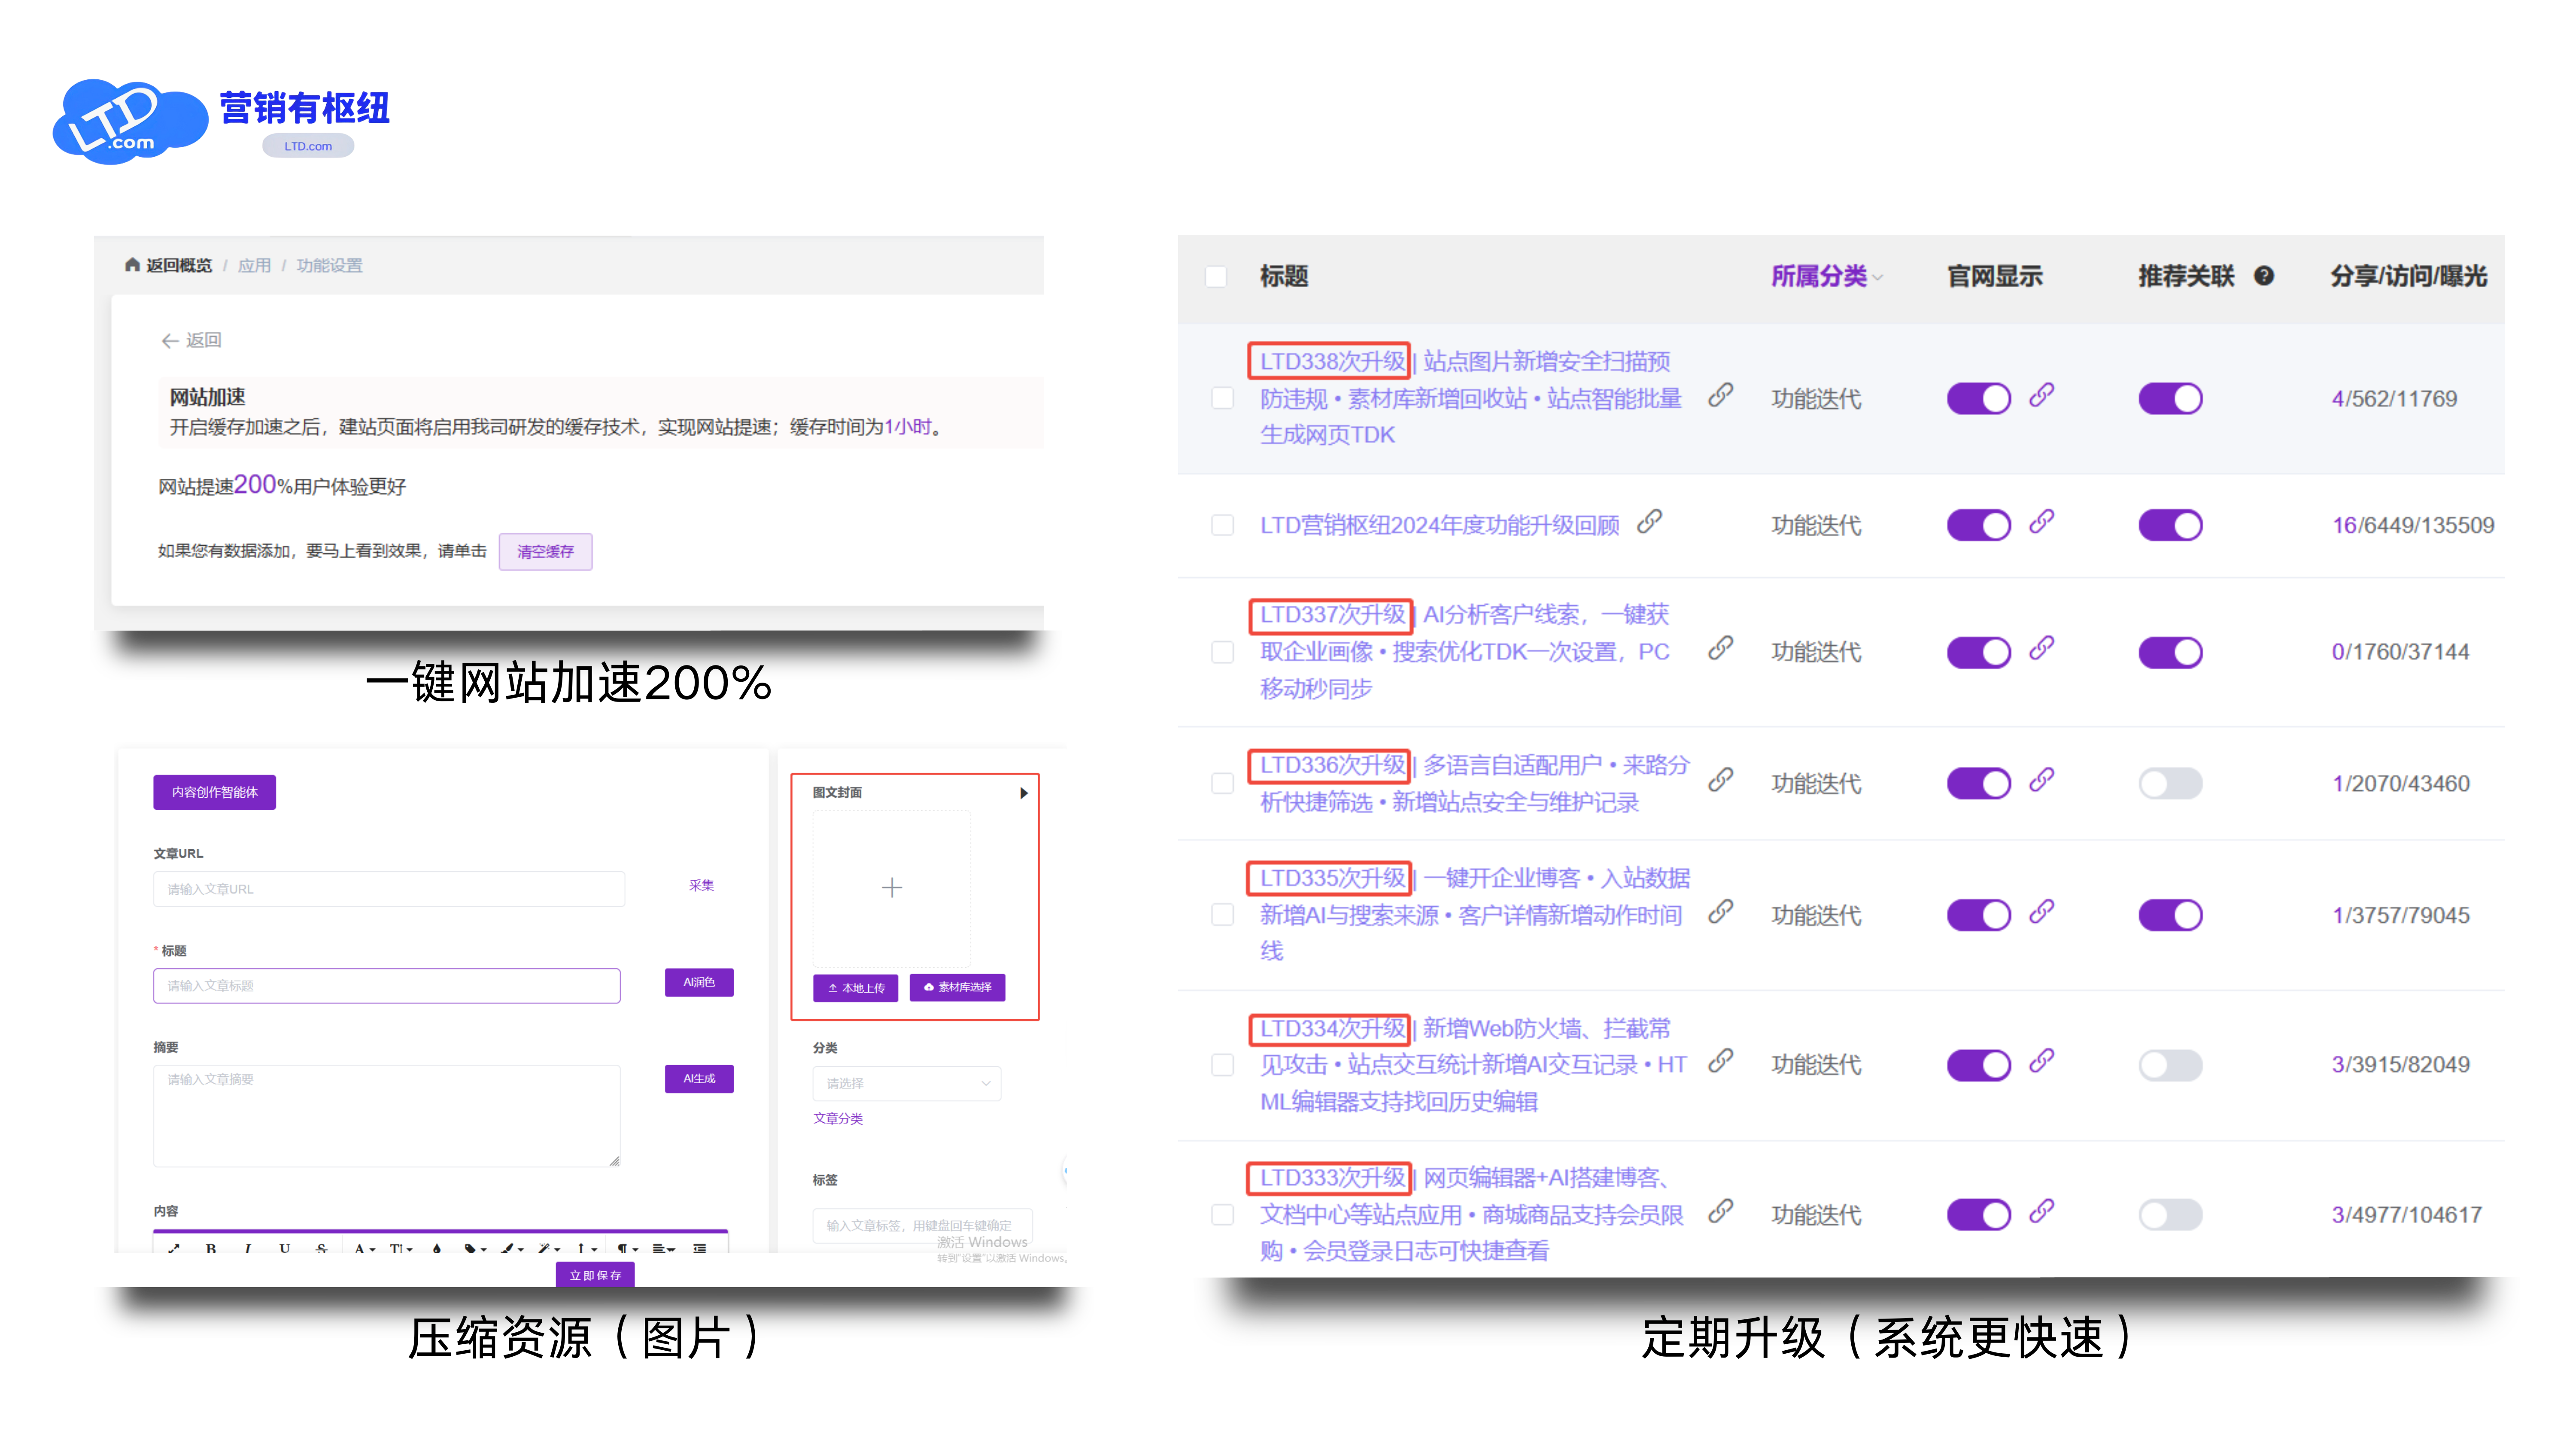Click the AI润色 button beside the title field
Viewport: 2576px width, 1449px height.
pos(699,982)
